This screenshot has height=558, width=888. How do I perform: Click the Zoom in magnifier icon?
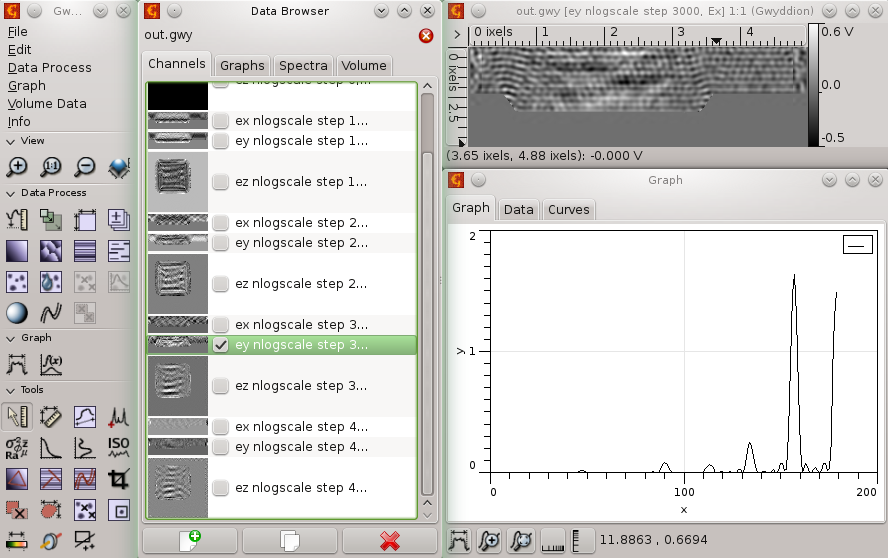point(17,167)
